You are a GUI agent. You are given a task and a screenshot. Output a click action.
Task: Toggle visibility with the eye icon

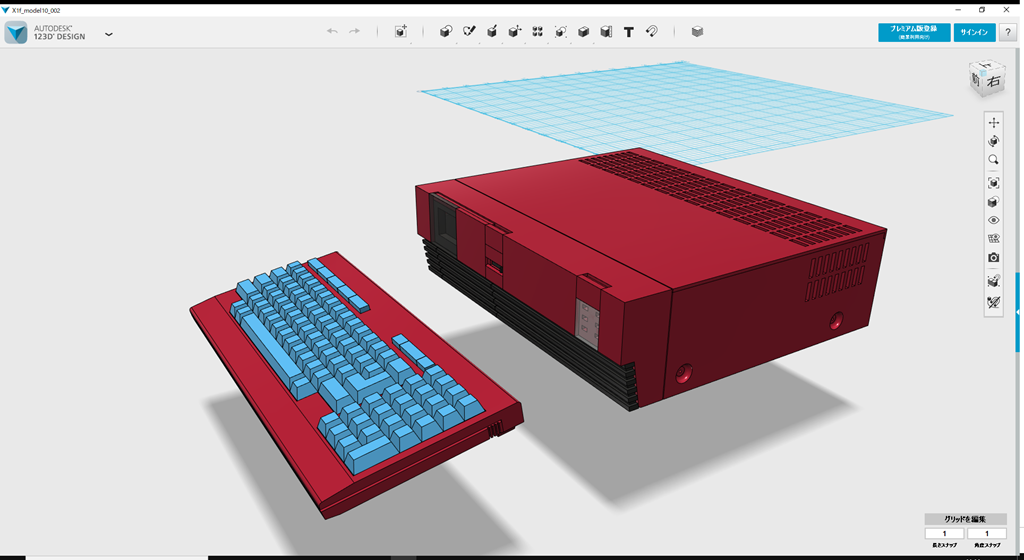993,220
